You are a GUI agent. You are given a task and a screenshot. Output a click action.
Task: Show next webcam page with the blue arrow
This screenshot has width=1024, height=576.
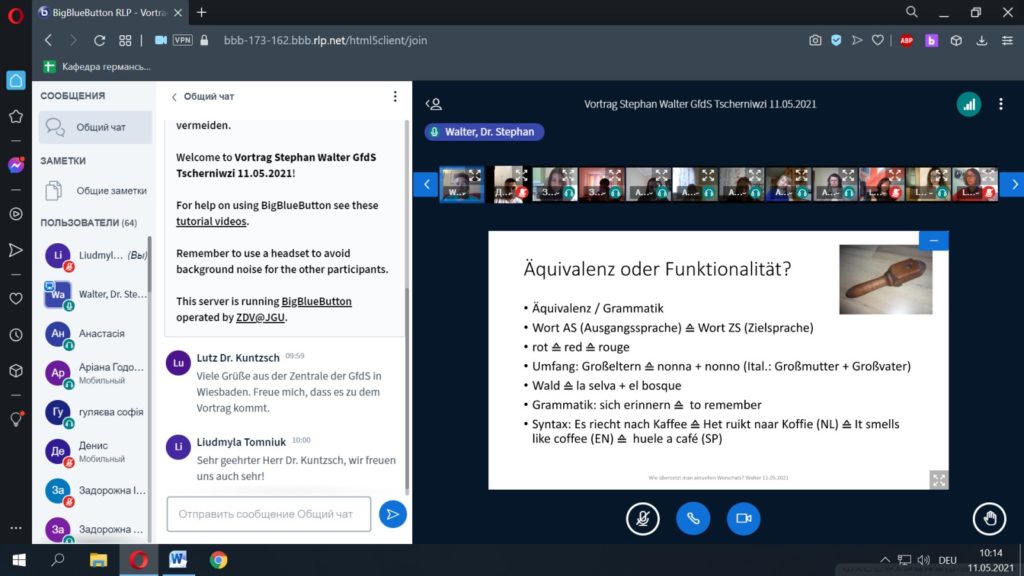(x=1012, y=184)
